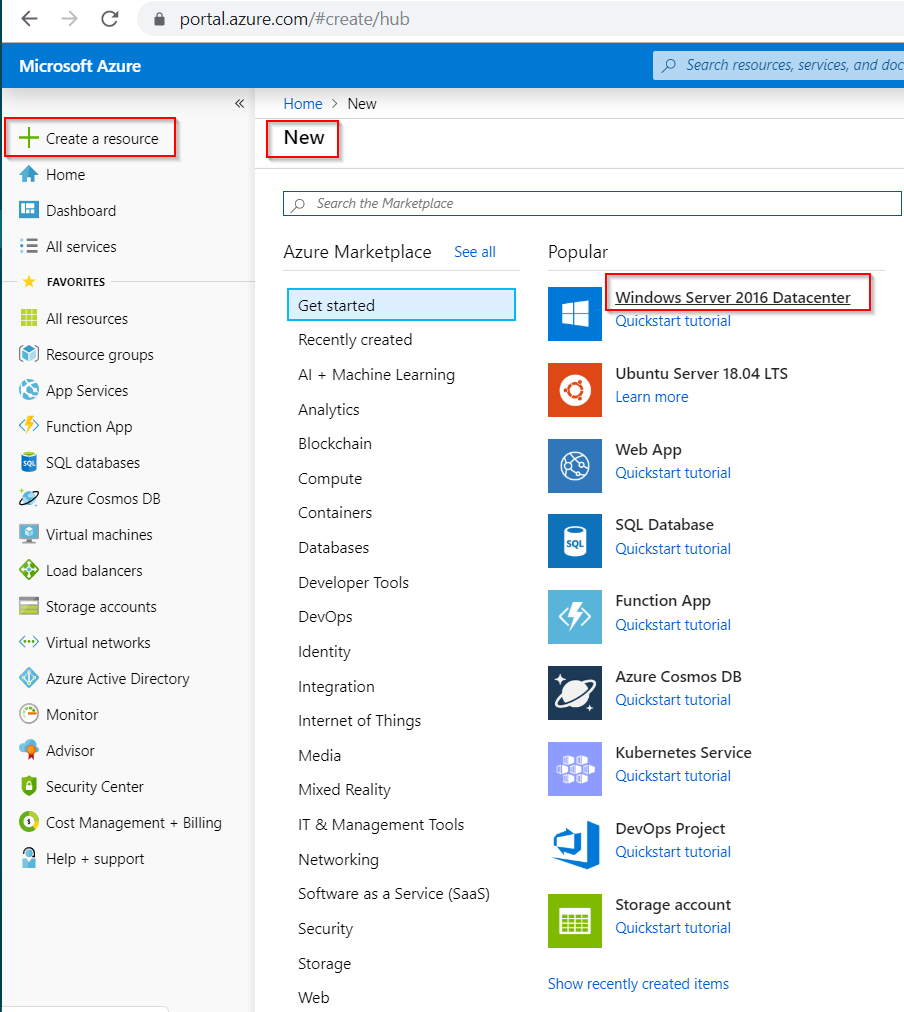Image resolution: width=904 pixels, height=1012 pixels.
Task: Click the Function App title in Popular
Action: [x=663, y=601]
